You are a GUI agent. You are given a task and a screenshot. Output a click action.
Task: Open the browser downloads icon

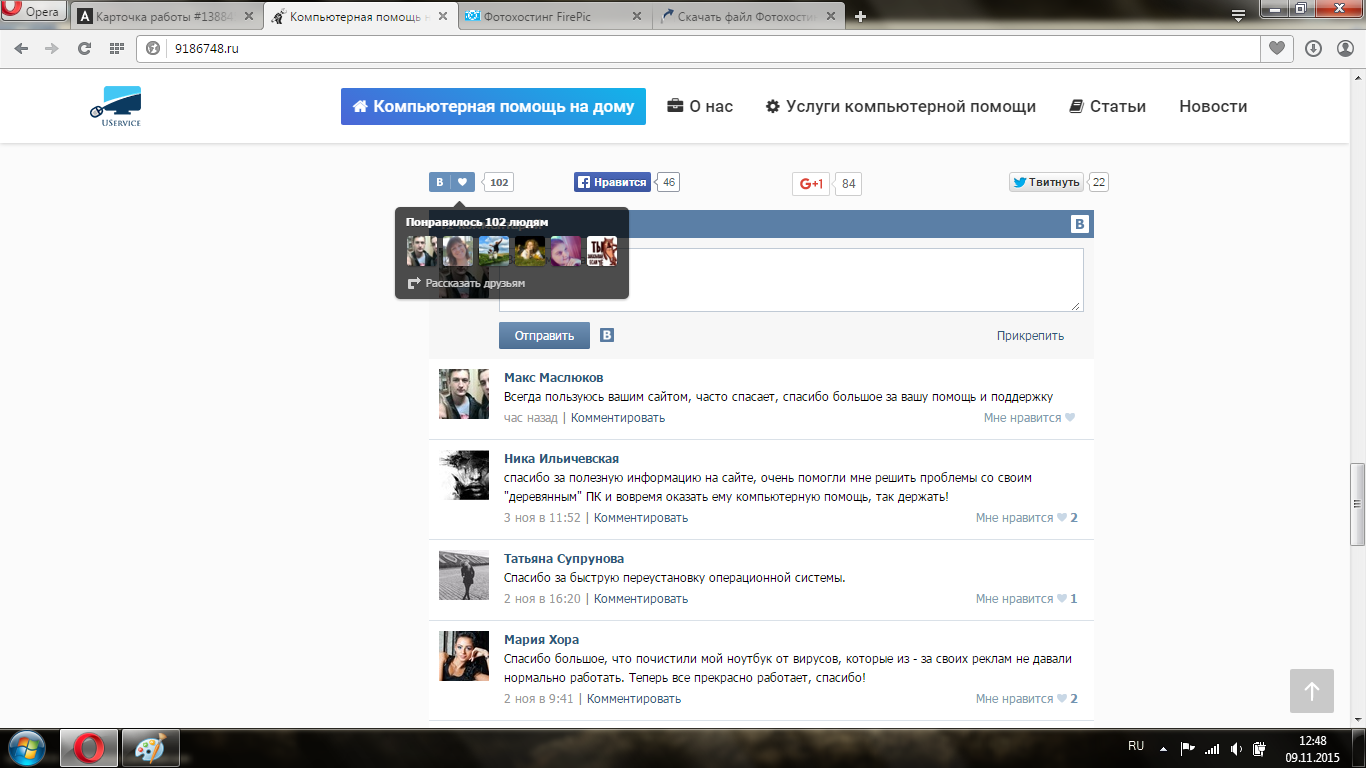point(1313,48)
